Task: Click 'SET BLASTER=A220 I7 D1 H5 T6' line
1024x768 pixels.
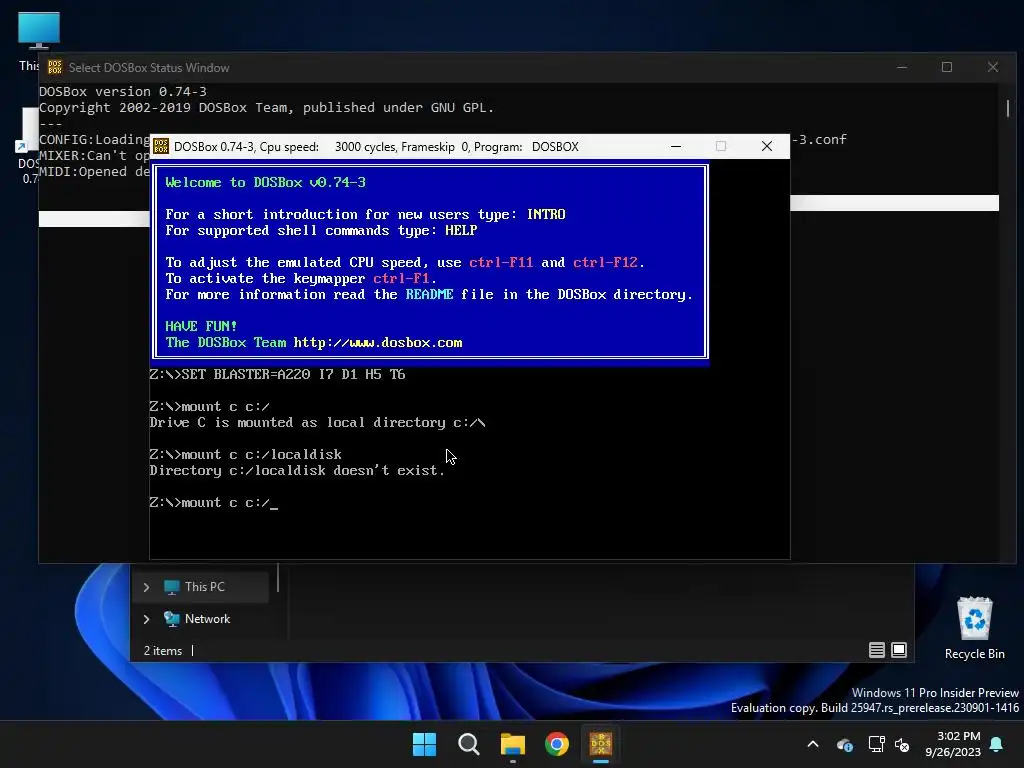Action: 278,375
